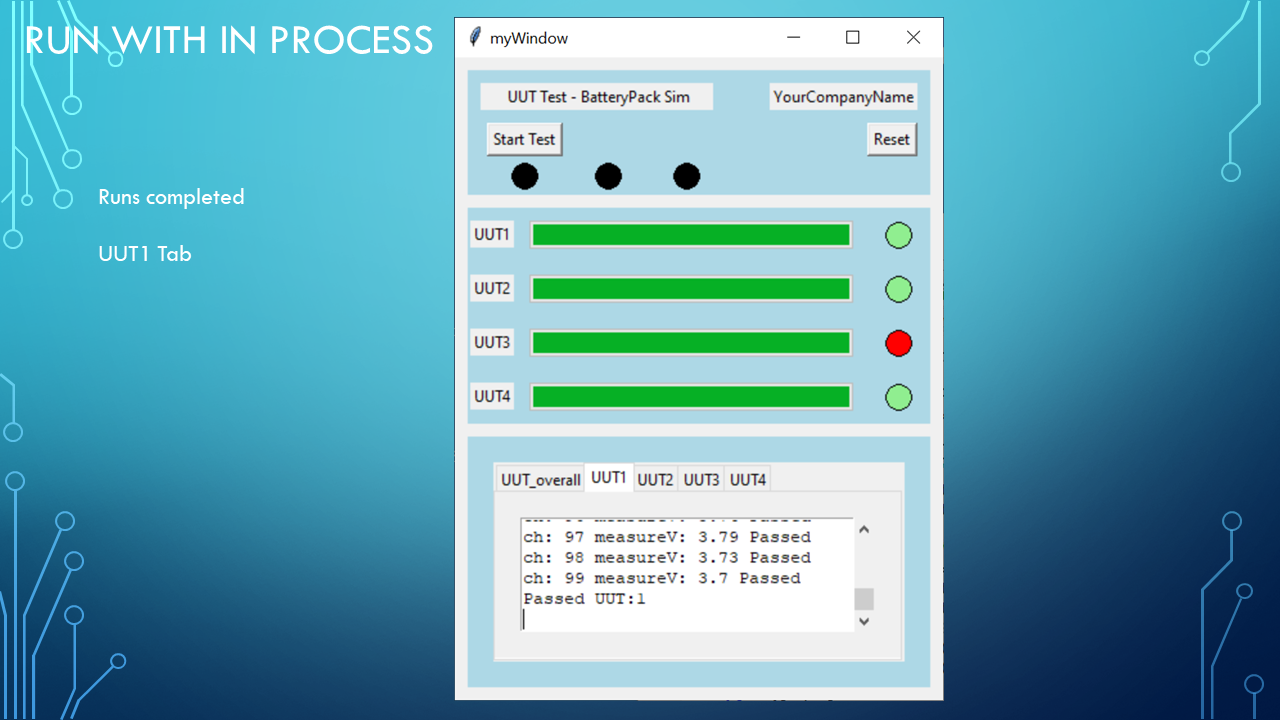Click the Start Test button

tap(524, 140)
